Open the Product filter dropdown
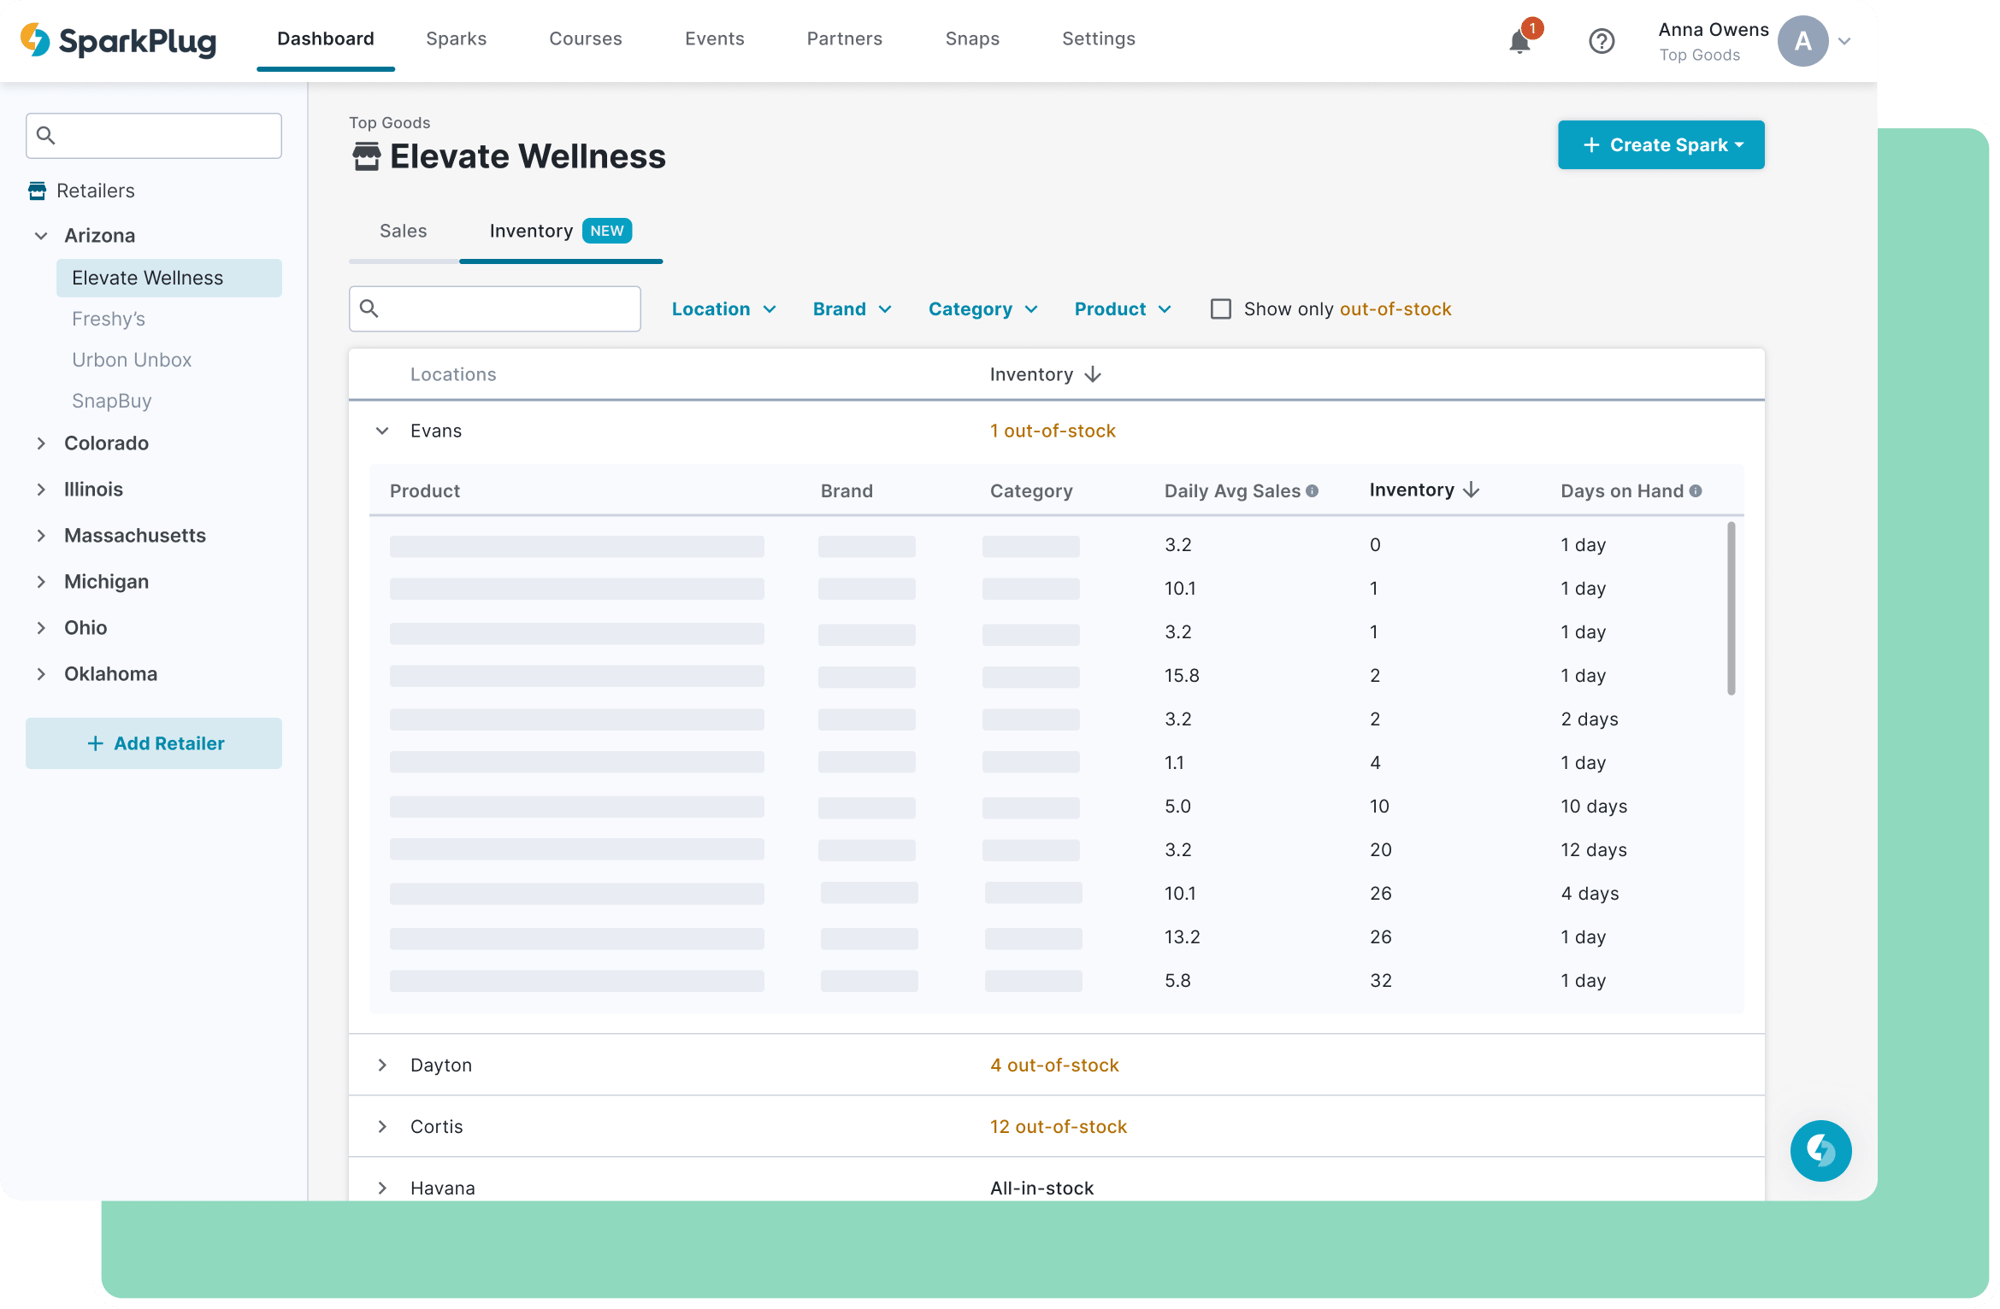This screenshot has height=1309, width=2000. pos(1122,309)
